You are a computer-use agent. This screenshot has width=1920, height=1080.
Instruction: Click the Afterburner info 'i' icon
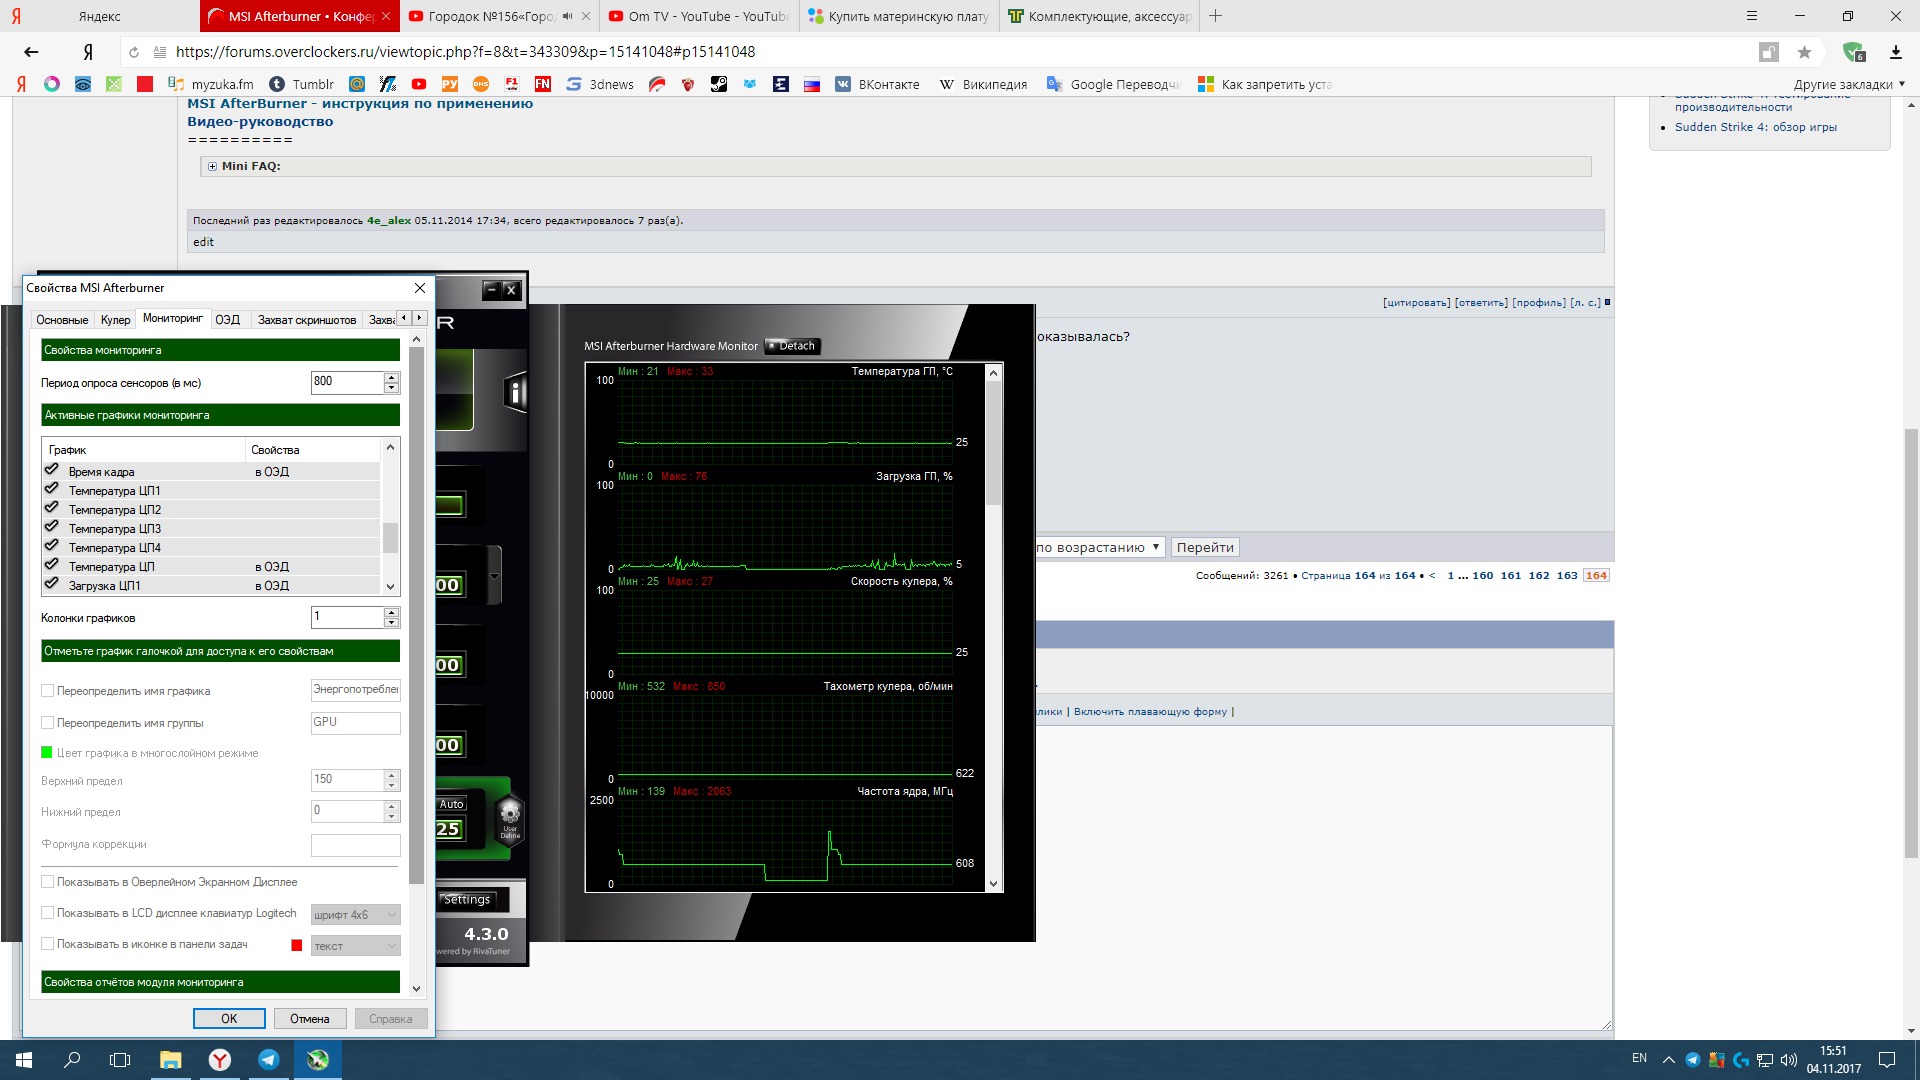coord(515,392)
